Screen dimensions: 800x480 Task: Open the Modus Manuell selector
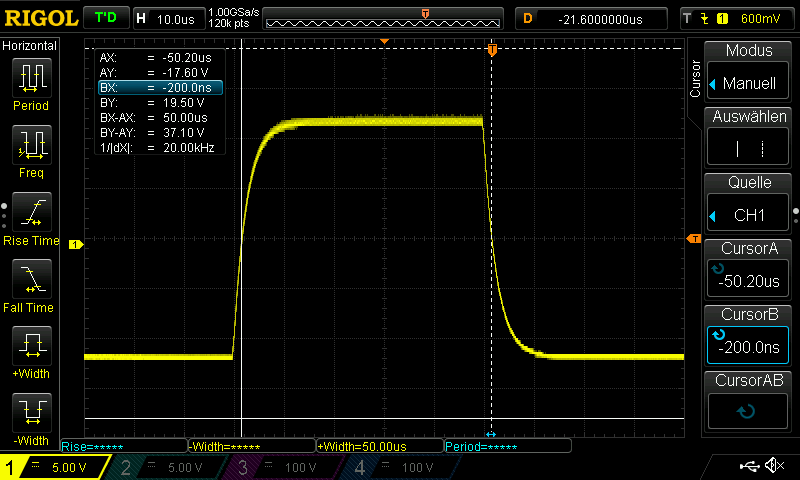[x=749, y=72]
